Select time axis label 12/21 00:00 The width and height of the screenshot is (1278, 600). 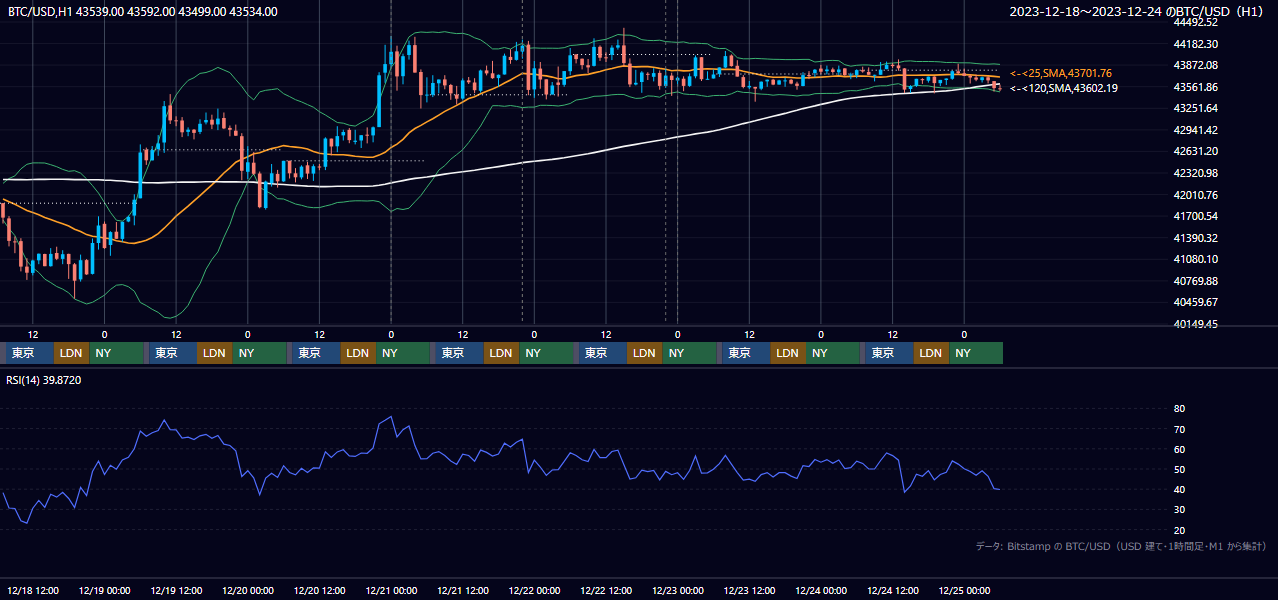pos(392,591)
